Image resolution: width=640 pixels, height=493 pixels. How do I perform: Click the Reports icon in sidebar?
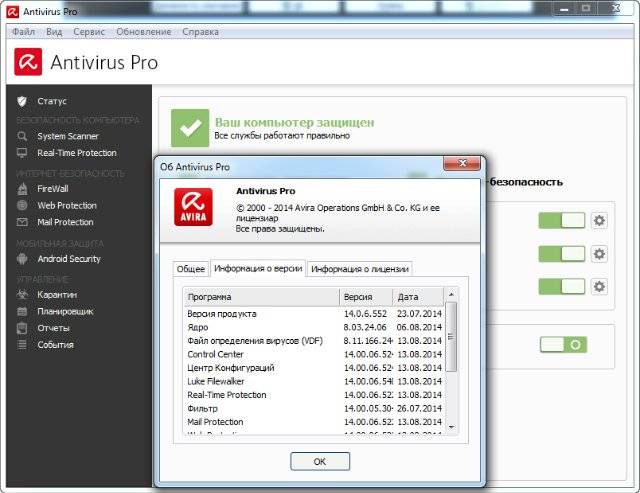pyautogui.click(x=22, y=328)
